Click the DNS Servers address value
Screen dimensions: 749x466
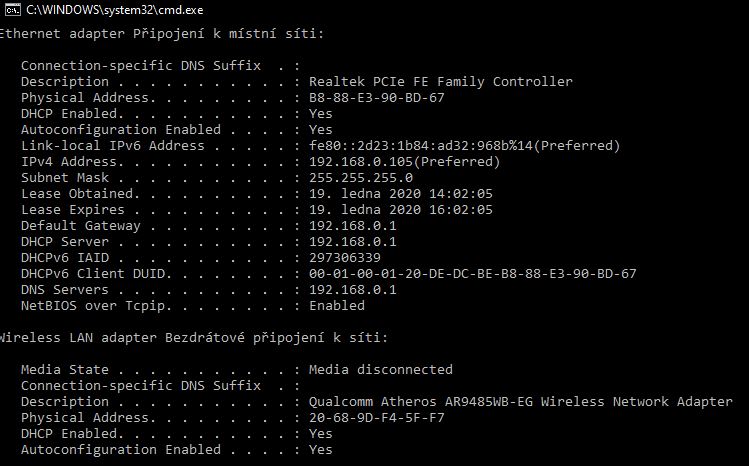[353, 290]
